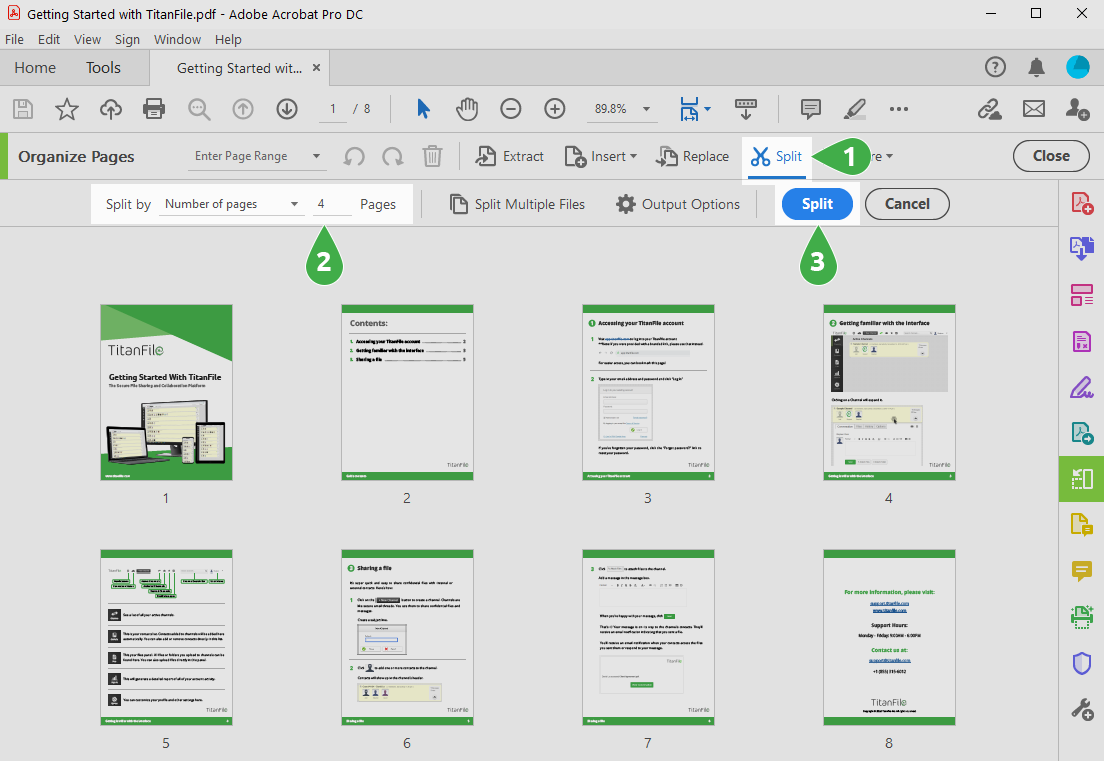Click the Fit width page icon

click(x=689, y=109)
